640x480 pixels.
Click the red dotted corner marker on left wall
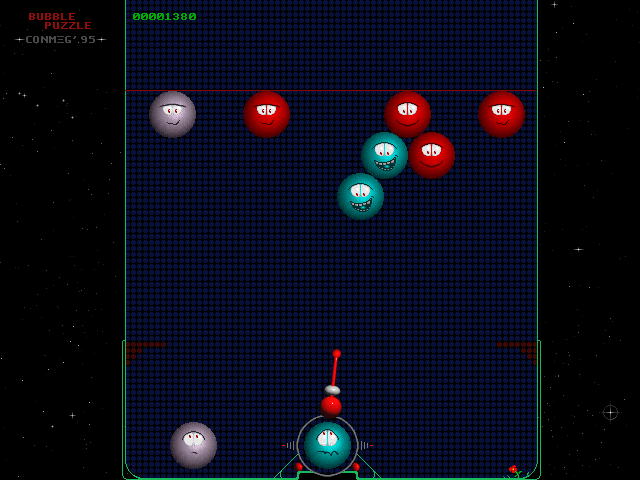[143, 349]
